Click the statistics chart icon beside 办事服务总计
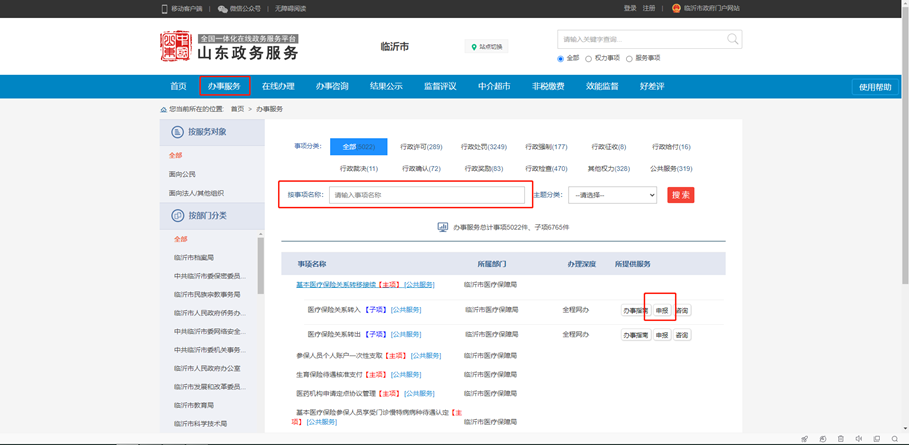This screenshot has width=909, height=445. point(443,227)
